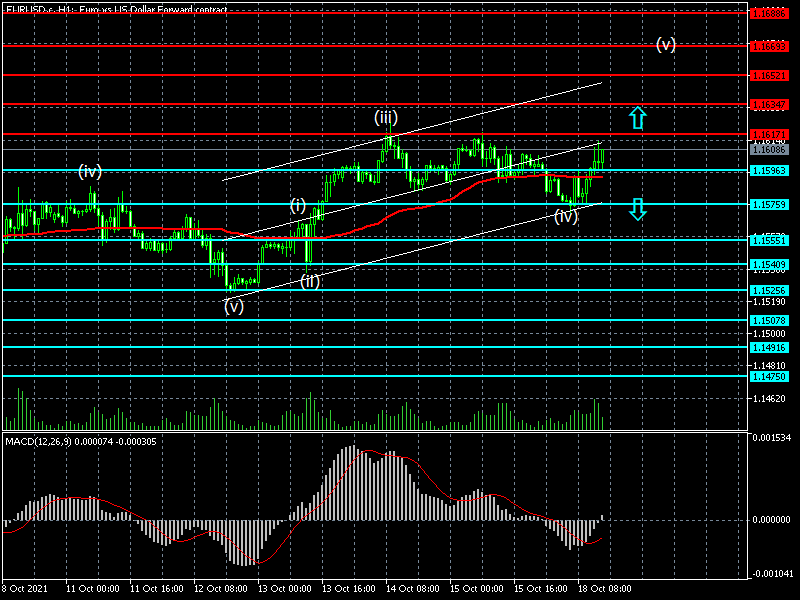The width and height of the screenshot is (800, 600).
Task: Click the cyan down arrow marker
Action: tap(638, 209)
